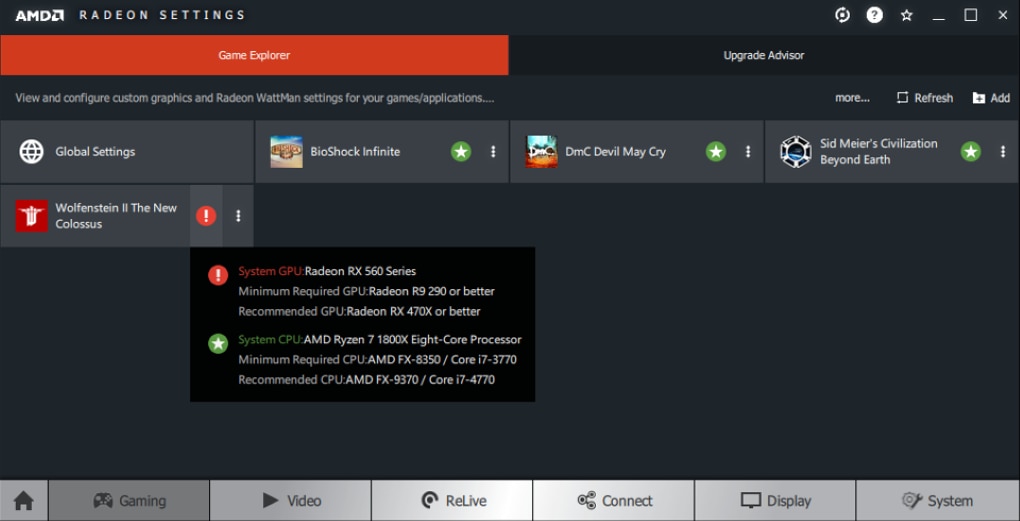1020x521 pixels.
Task: Open the ReLive section
Action: point(452,501)
